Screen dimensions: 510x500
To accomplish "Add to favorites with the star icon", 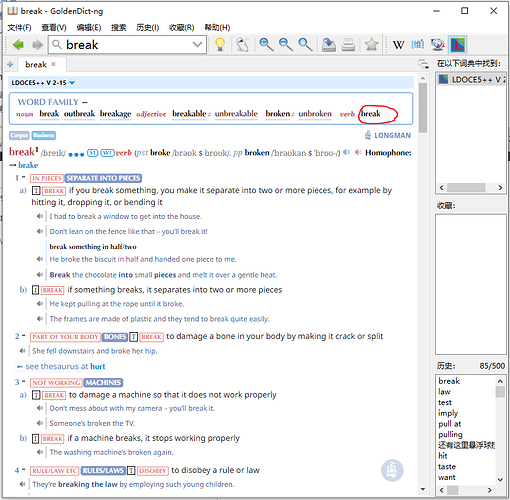I will pyautogui.click(x=371, y=44).
